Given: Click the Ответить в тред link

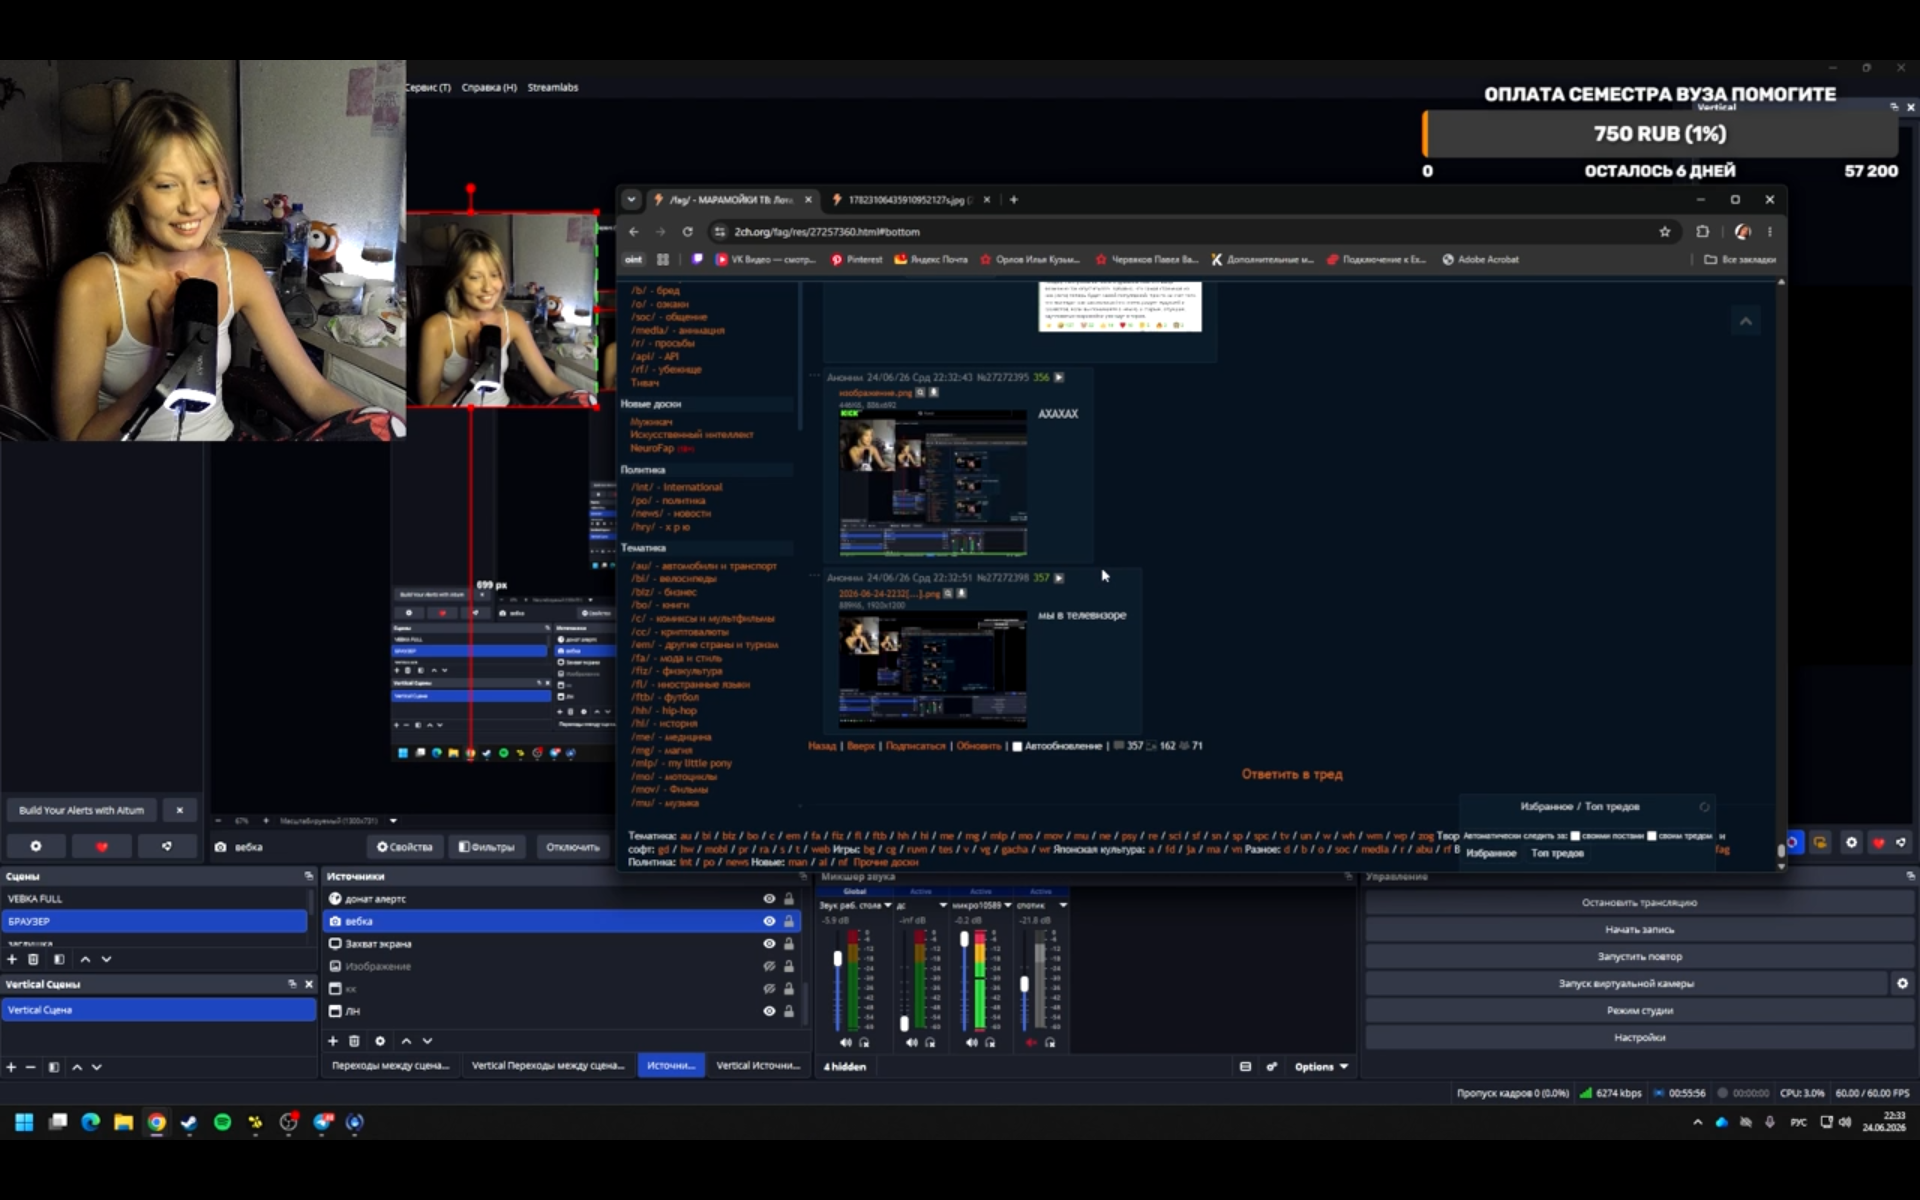Looking at the screenshot, I should (1292, 774).
